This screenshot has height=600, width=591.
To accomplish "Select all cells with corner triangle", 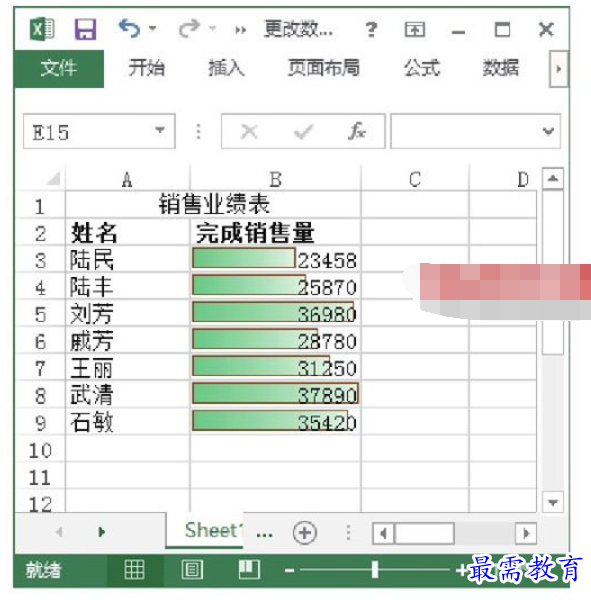I will 53,179.
